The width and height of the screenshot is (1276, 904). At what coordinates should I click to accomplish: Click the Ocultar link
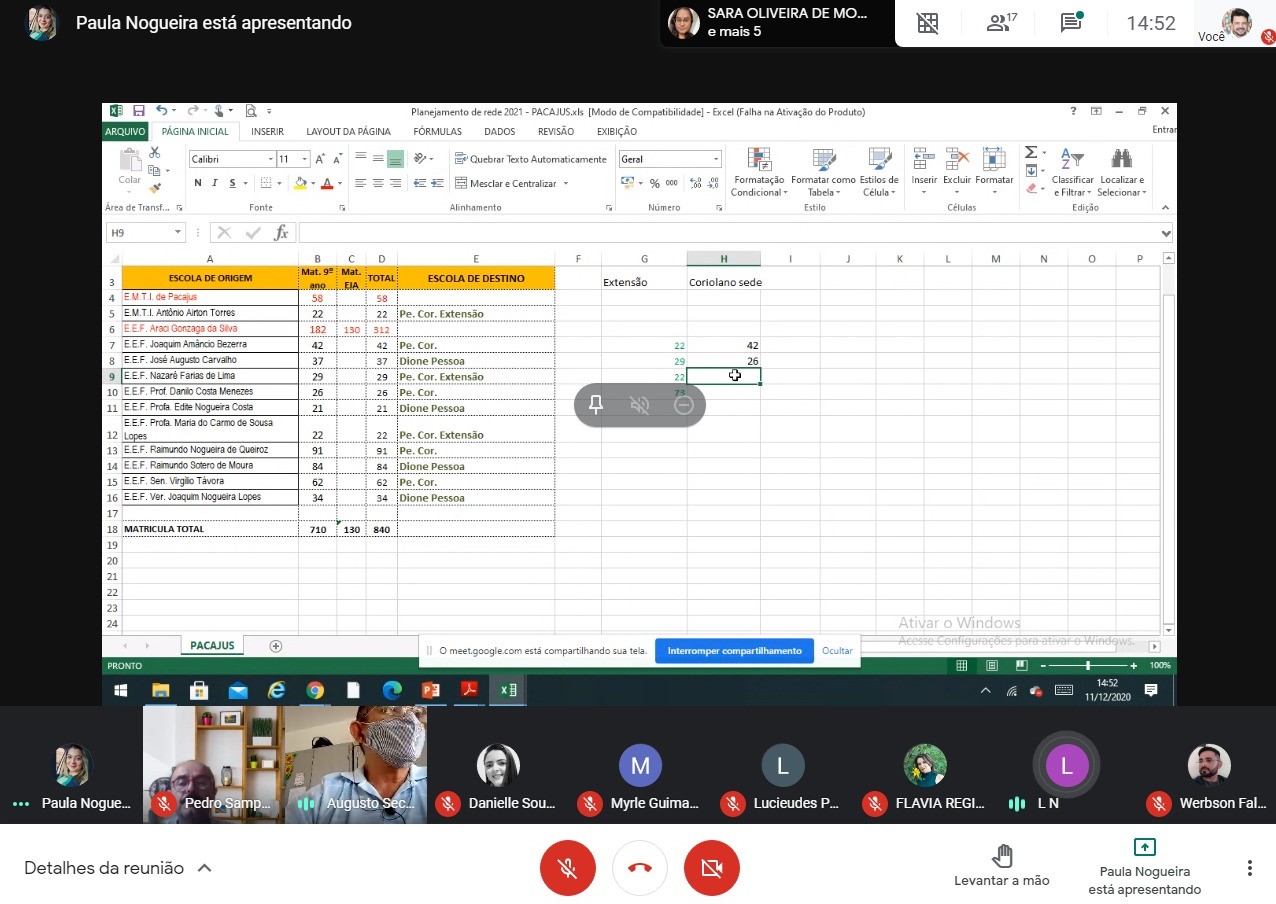coord(837,651)
